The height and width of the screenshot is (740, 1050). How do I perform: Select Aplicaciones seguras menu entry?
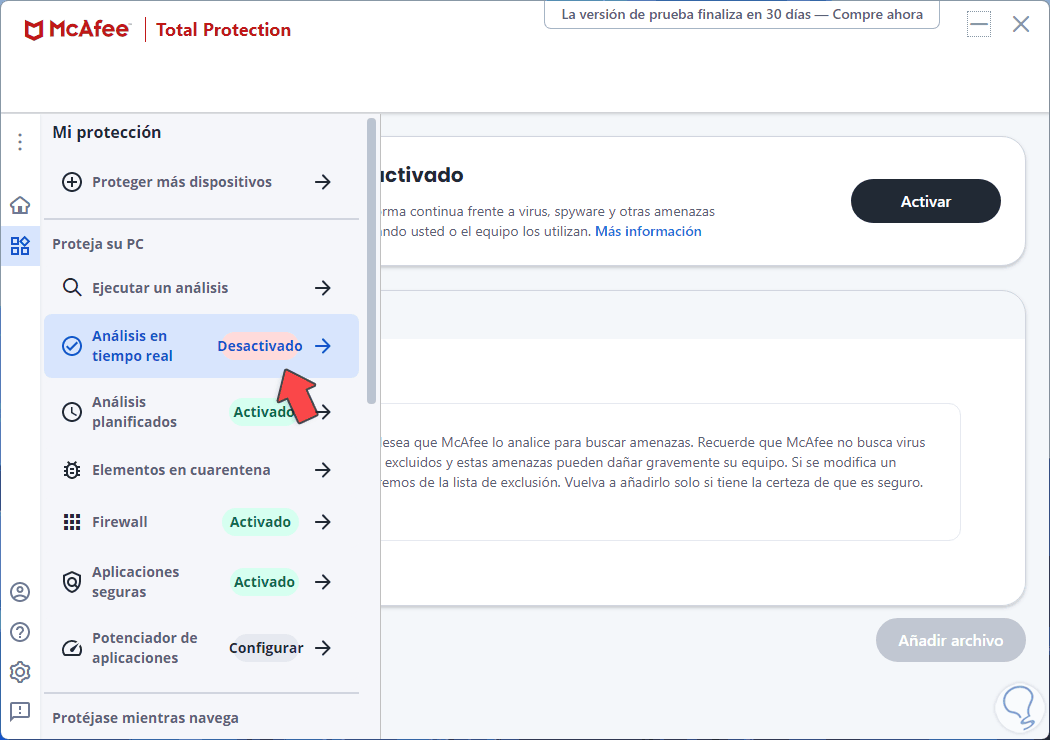202,582
